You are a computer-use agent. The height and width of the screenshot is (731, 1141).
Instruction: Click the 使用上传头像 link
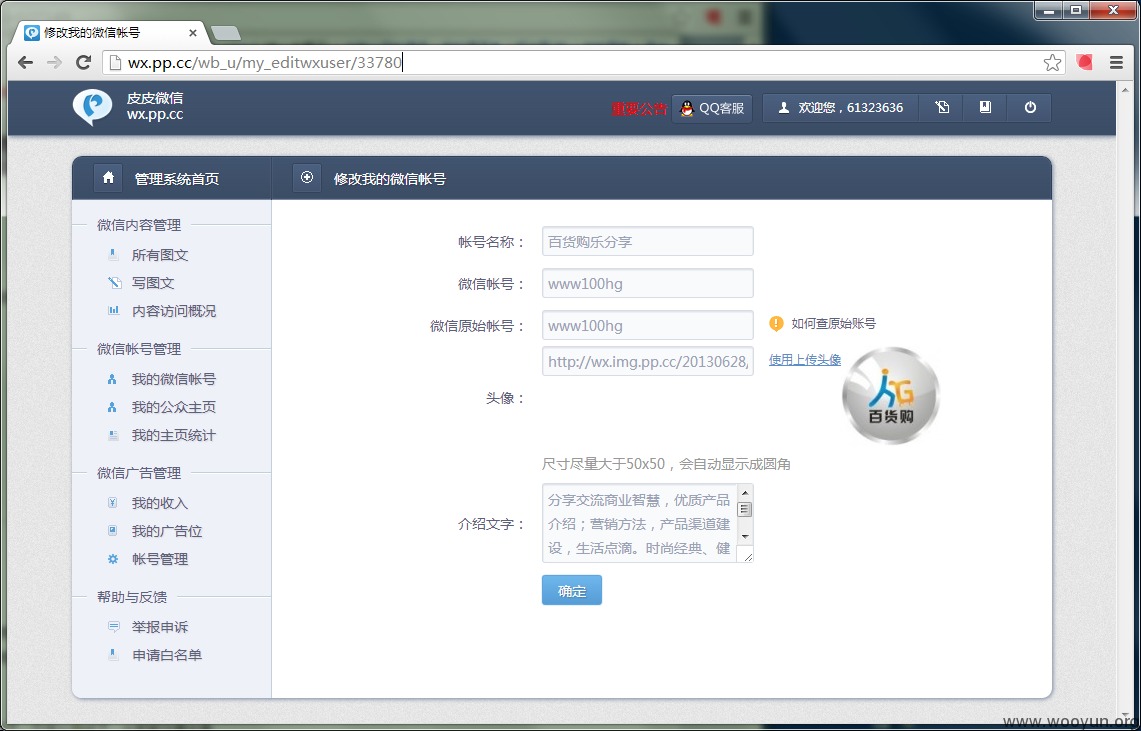(x=805, y=359)
